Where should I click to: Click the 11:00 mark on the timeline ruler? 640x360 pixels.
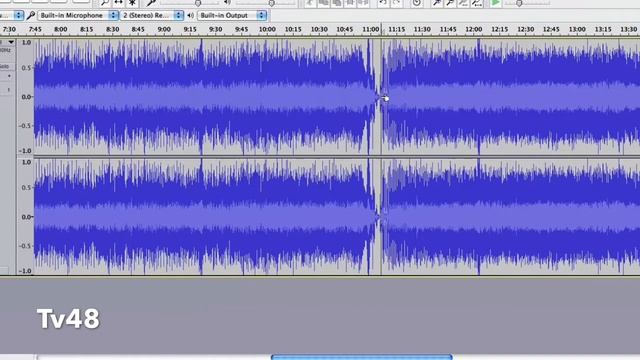tap(370, 29)
